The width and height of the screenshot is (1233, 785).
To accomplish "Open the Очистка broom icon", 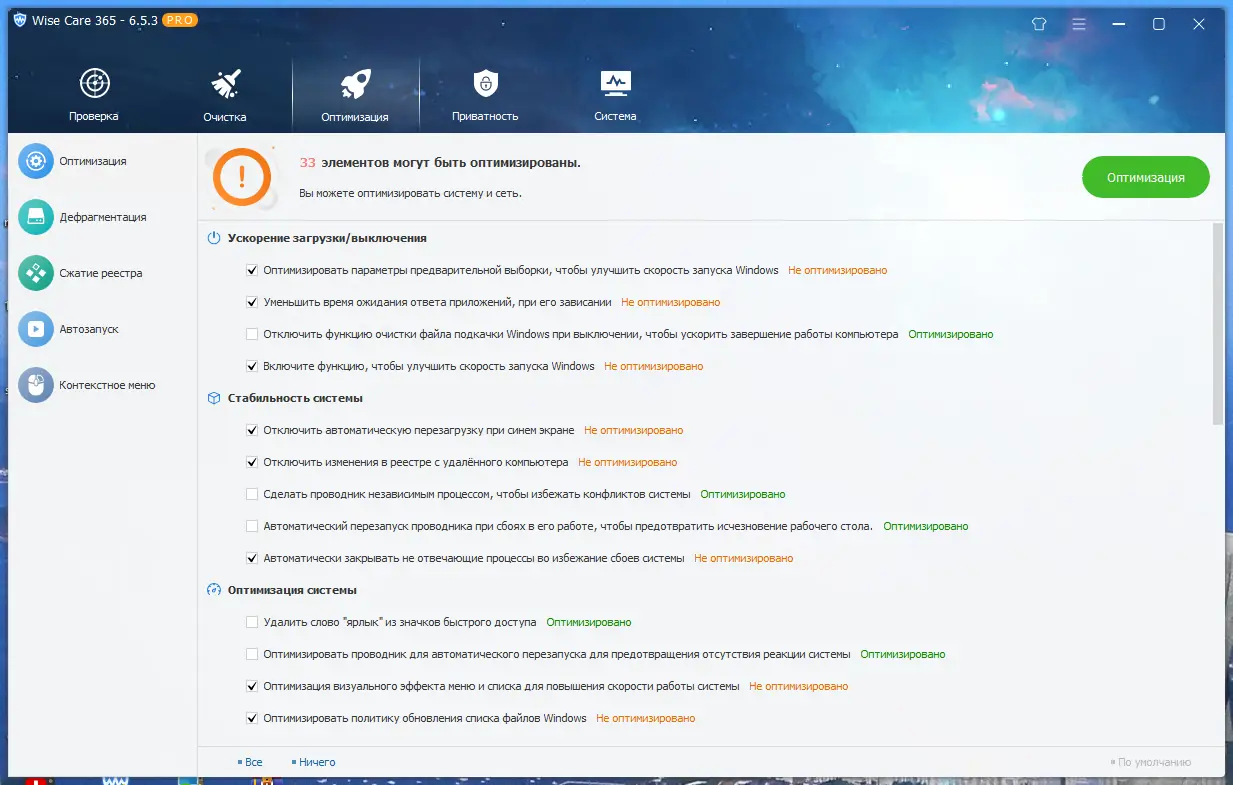I will [x=225, y=83].
